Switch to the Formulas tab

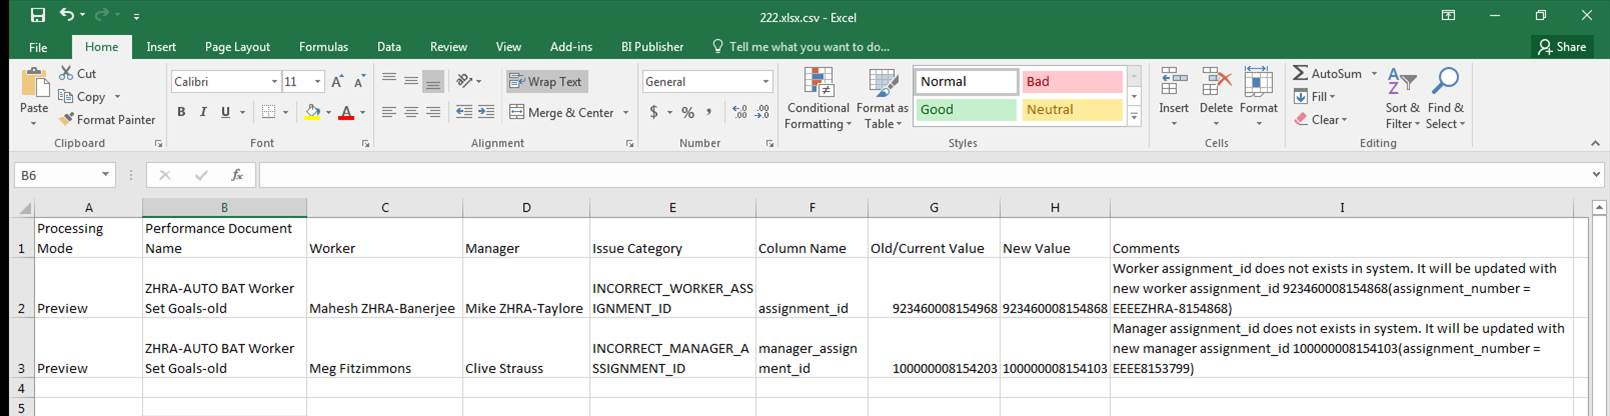[323, 47]
